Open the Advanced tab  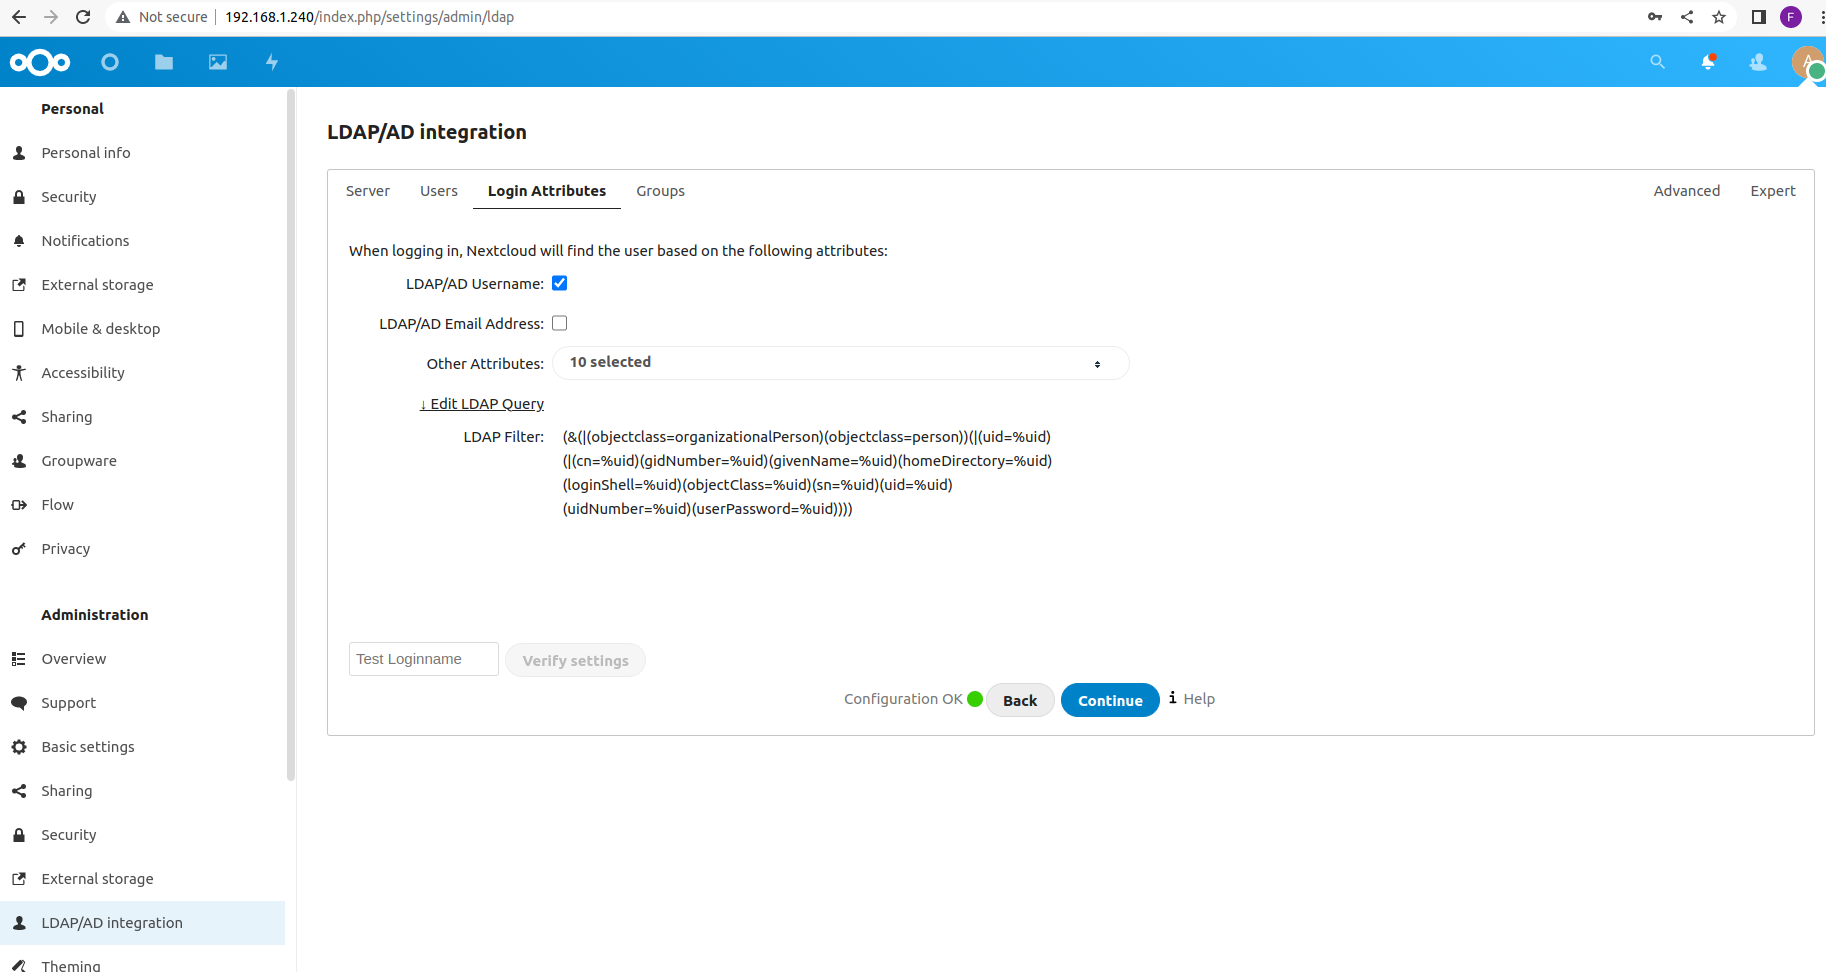pyautogui.click(x=1687, y=191)
